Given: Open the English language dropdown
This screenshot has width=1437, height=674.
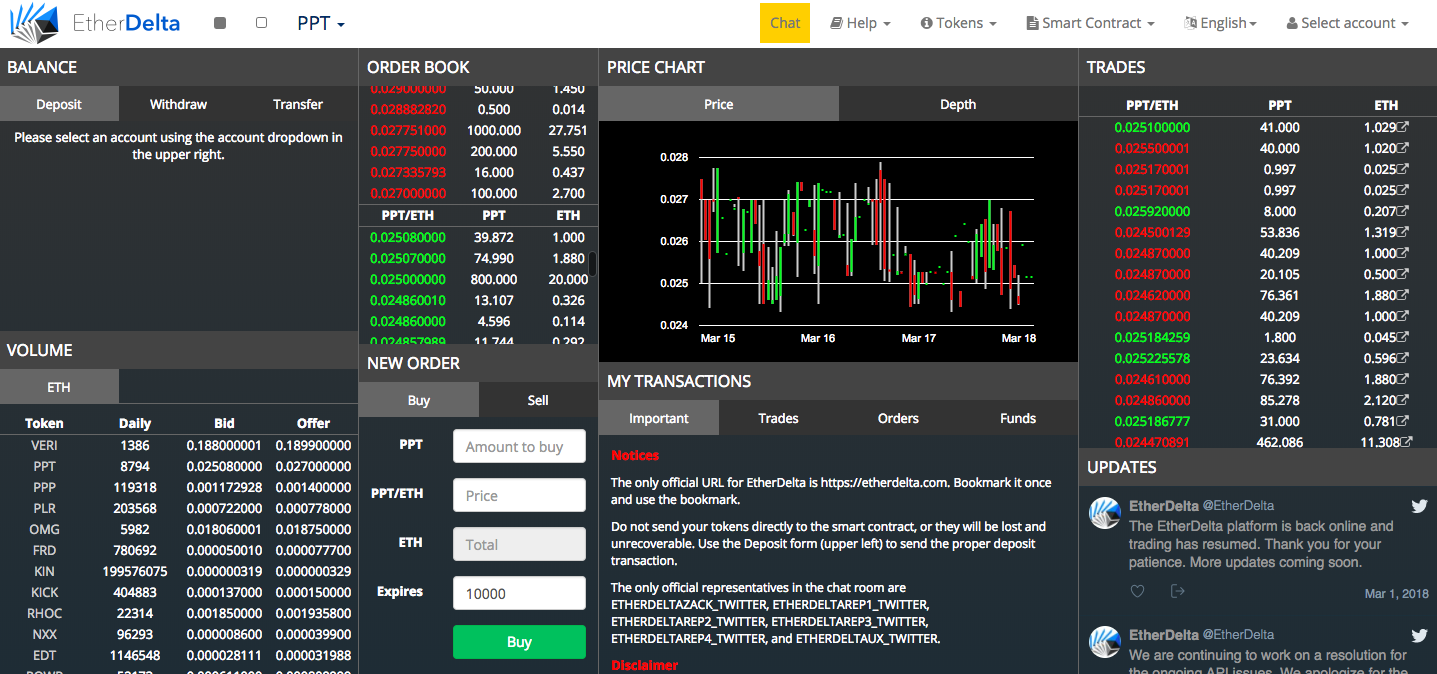Looking at the screenshot, I should pyautogui.click(x=1220, y=23).
